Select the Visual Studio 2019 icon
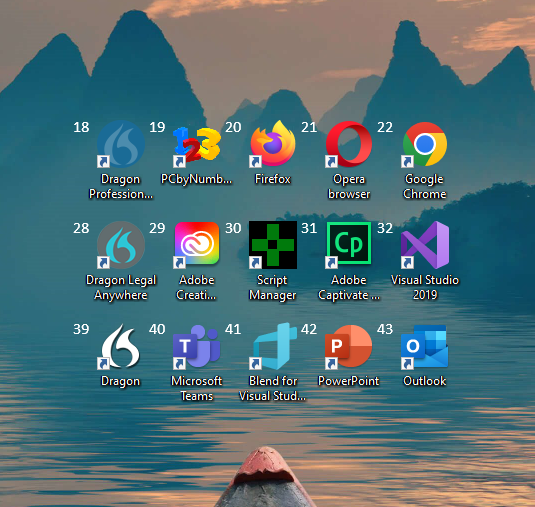The height and width of the screenshot is (507, 535). point(425,245)
